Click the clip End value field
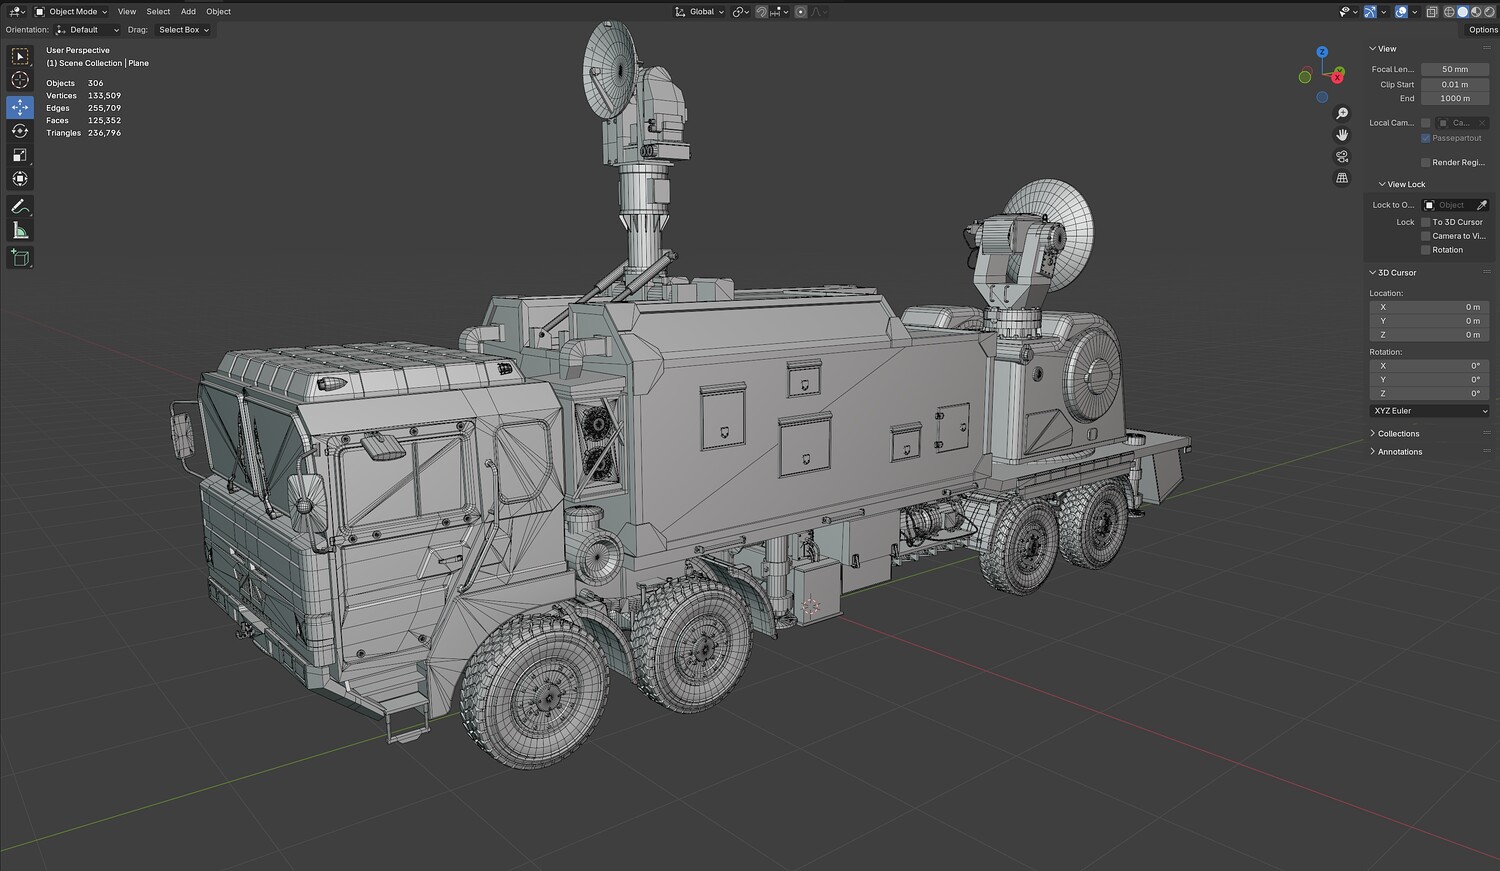The width and height of the screenshot is (1500, 871). [x=1455, y=99]
